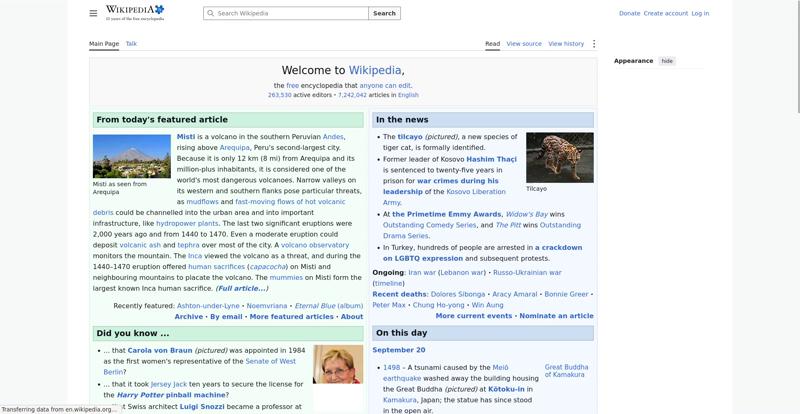Open the Create account link

pyautogui.click(x=665, y=13)
